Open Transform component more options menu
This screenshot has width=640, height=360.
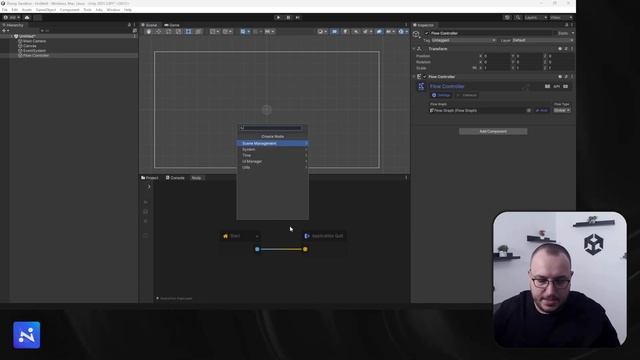pos(571,49)
